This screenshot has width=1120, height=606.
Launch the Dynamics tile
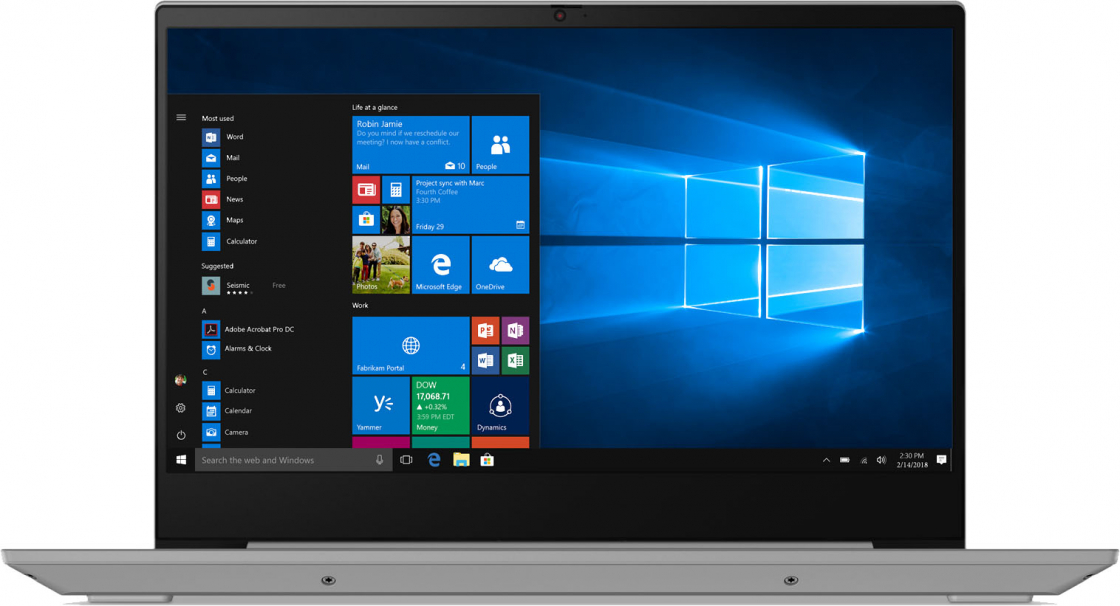click(x=500, y=405)
